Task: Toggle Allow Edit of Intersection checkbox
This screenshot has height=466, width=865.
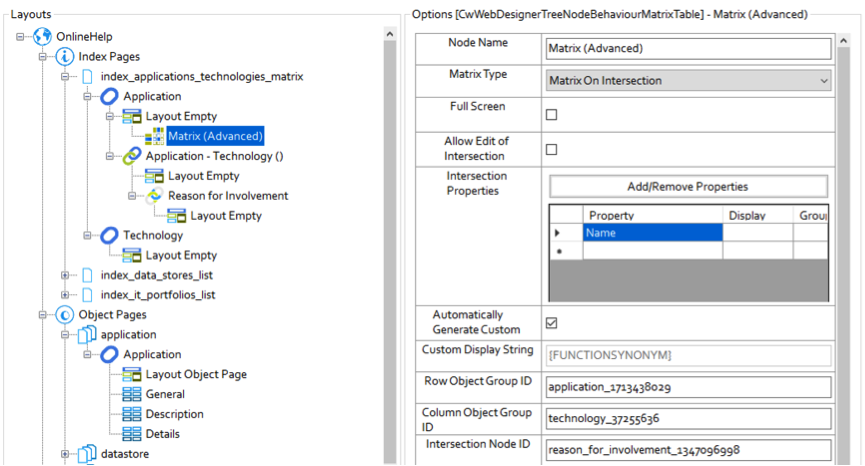Action: (x=551, y=150)
